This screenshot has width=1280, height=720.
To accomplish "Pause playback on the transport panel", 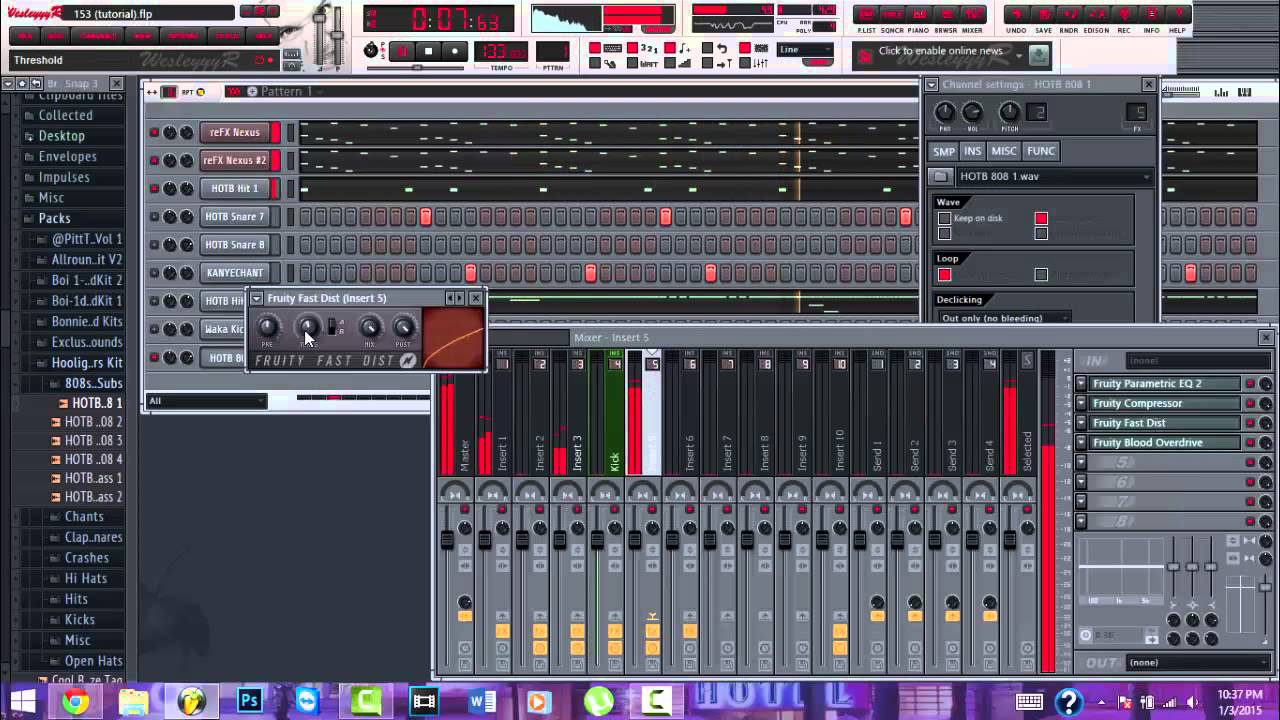I will 403,51.
